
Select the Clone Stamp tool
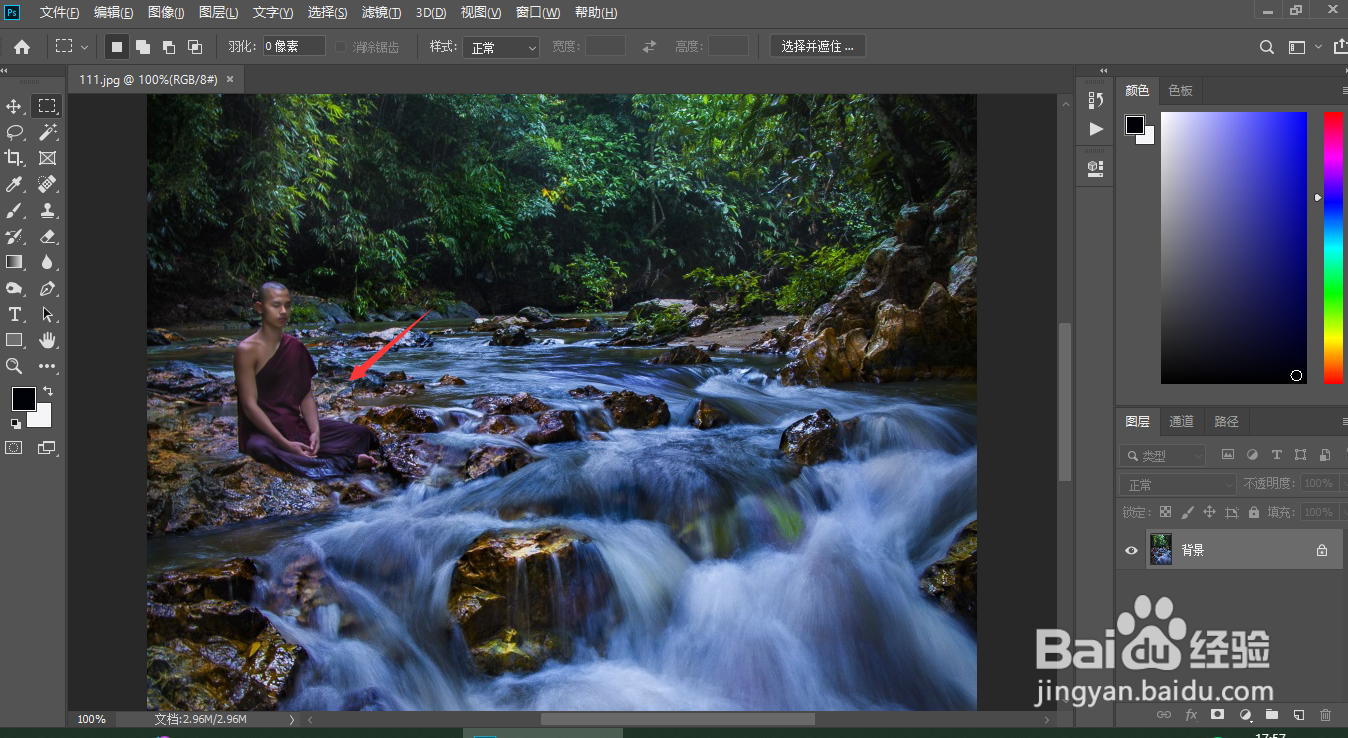47,210
